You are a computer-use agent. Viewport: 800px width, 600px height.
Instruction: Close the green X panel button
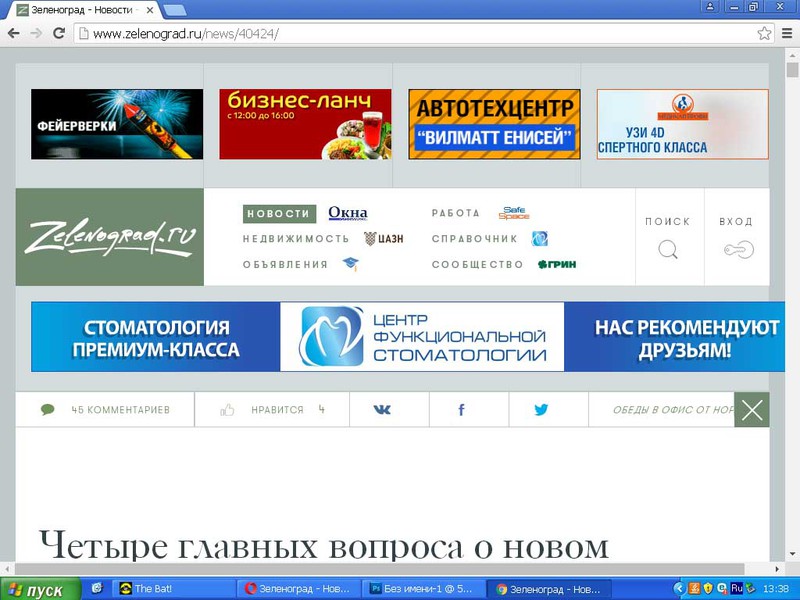tap(752, 410)
